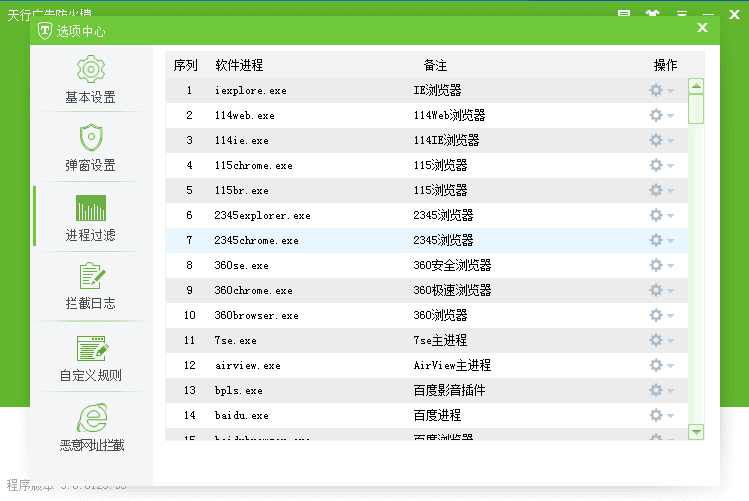Expand action dropdown arrow for 114web.exe

point(670,116)
